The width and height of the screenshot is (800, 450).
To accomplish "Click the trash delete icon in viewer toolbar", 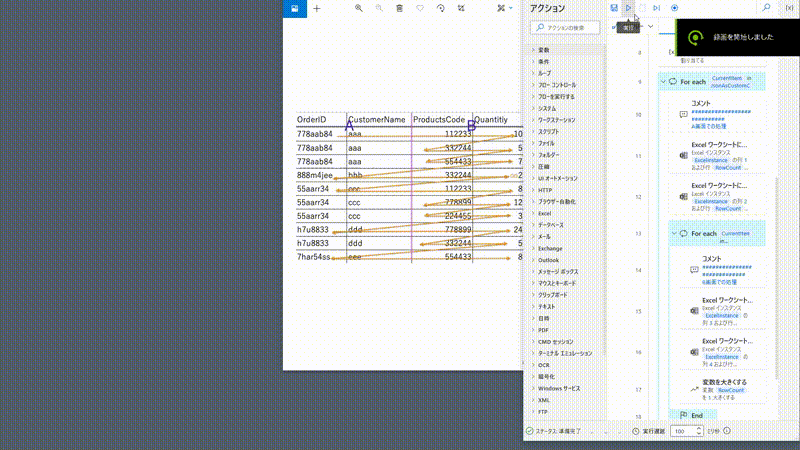I will [x=400, y=8].
